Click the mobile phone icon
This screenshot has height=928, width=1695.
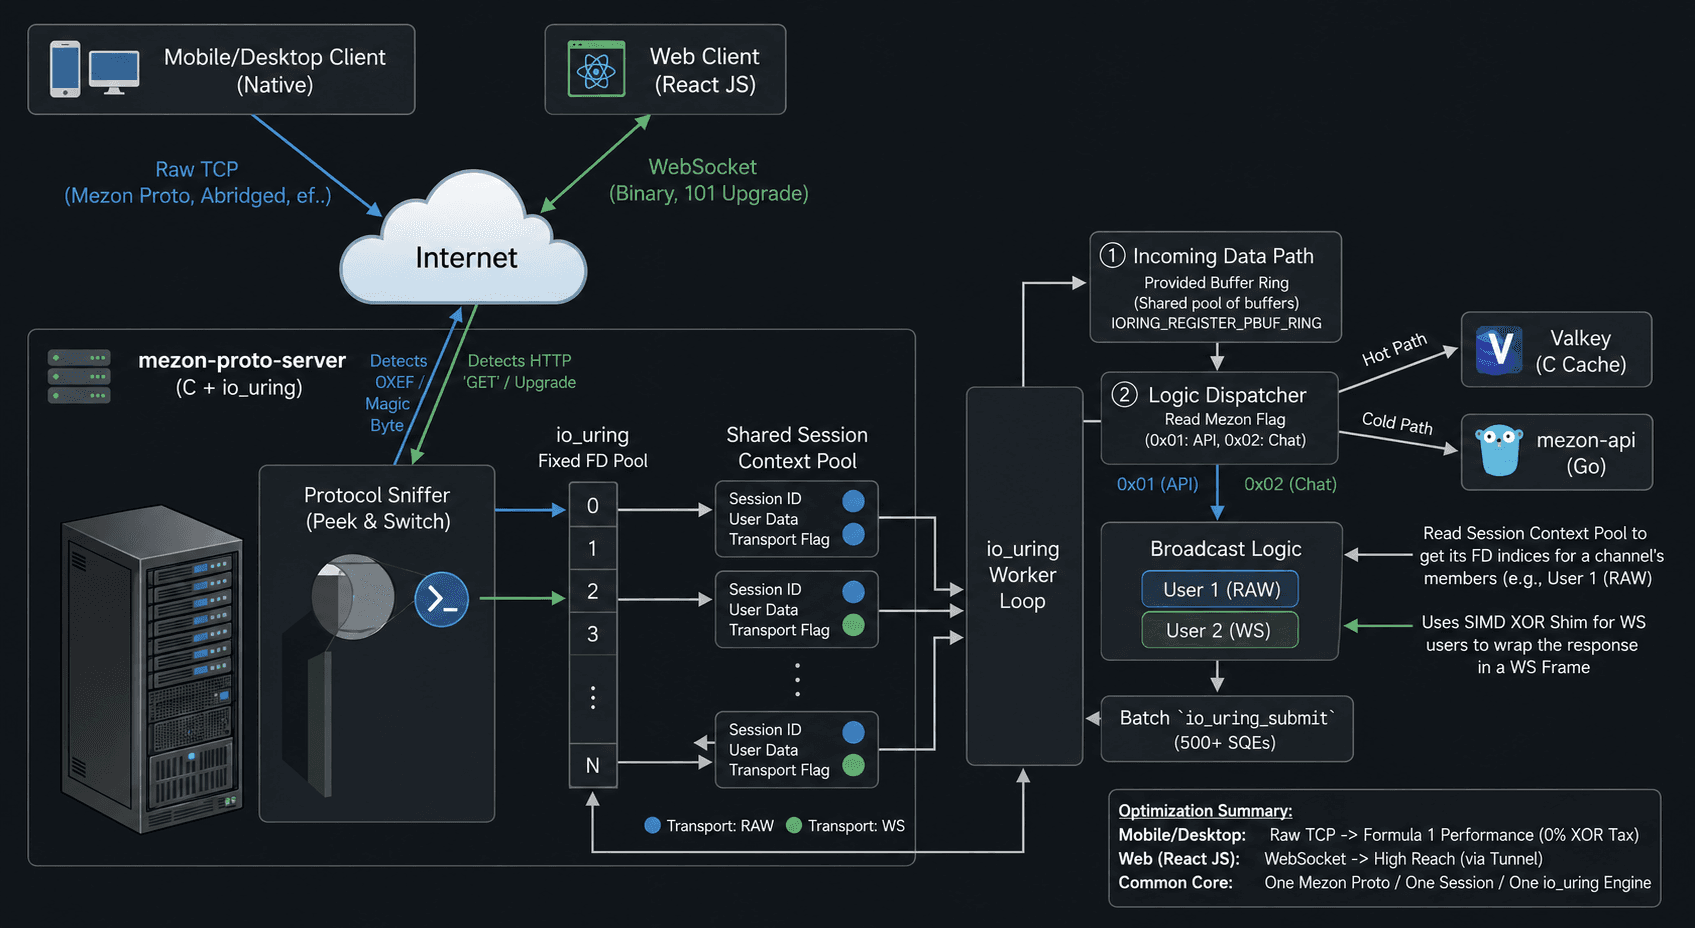(x=65, y=69)
